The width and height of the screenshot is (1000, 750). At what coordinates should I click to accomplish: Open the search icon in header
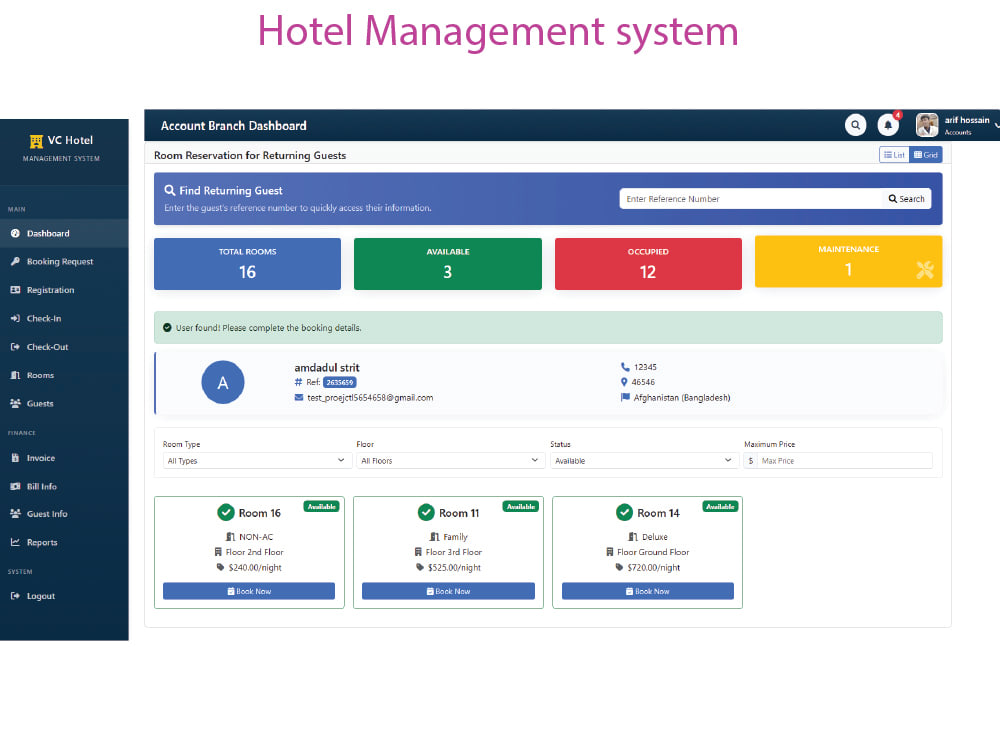[855, 125]
